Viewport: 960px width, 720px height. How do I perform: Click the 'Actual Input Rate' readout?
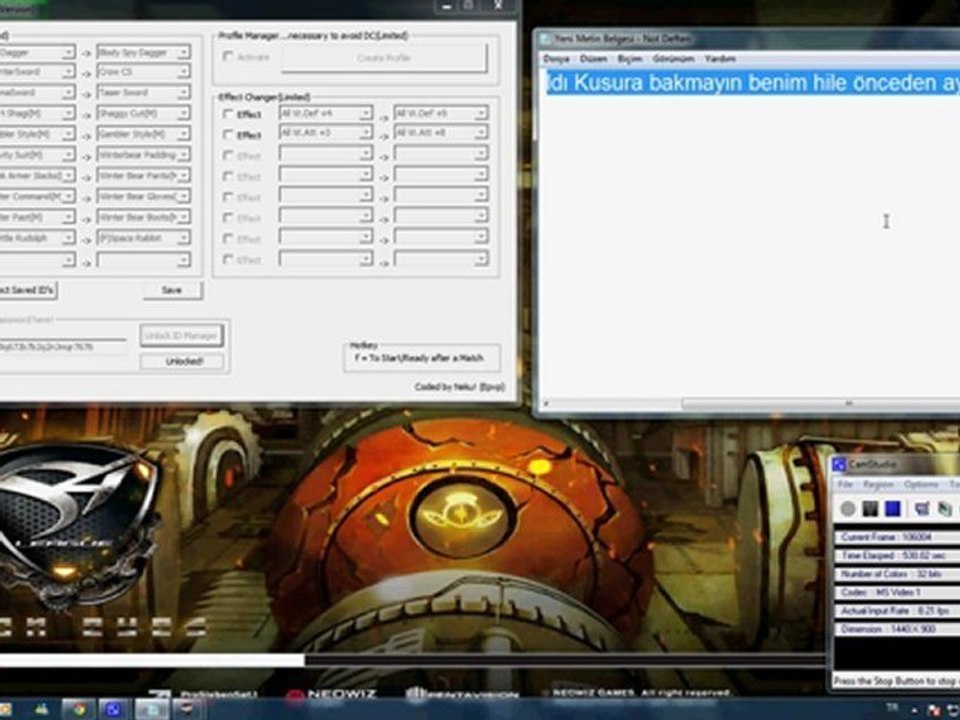pyautogui.click(x=897, y=611)
